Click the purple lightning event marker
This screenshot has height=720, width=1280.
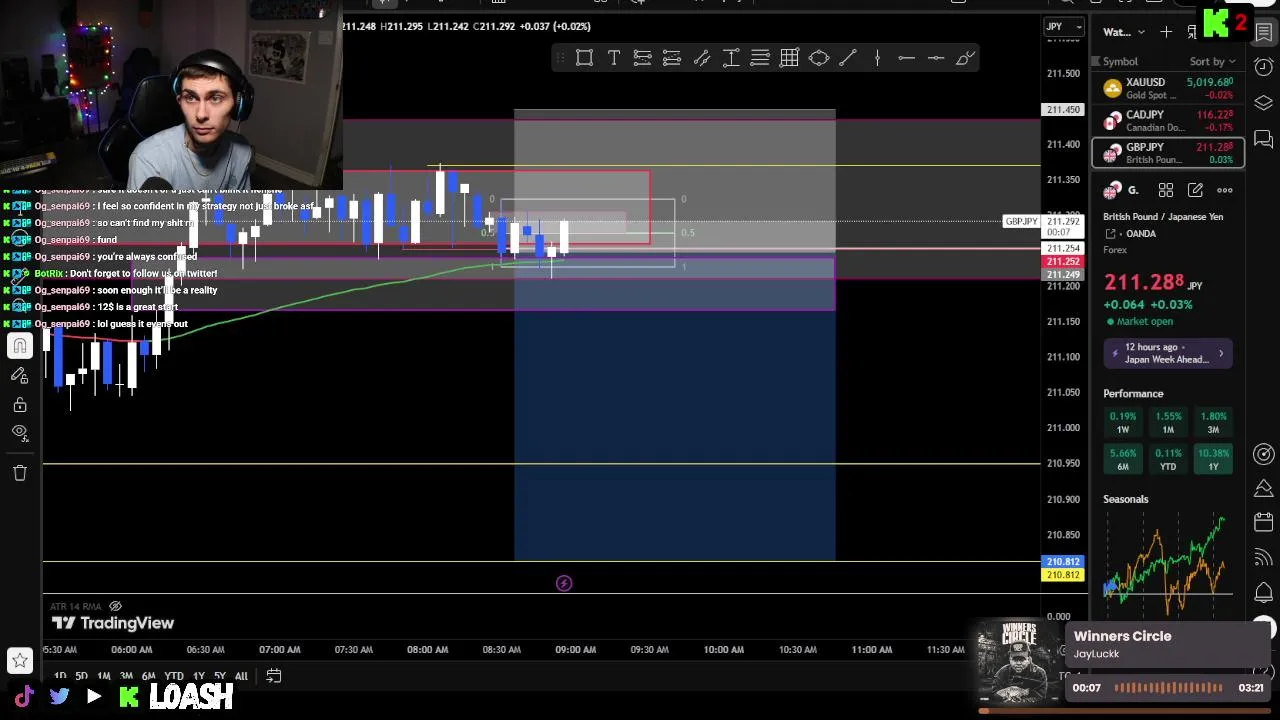pyautogui.click(x=564, y=583)
